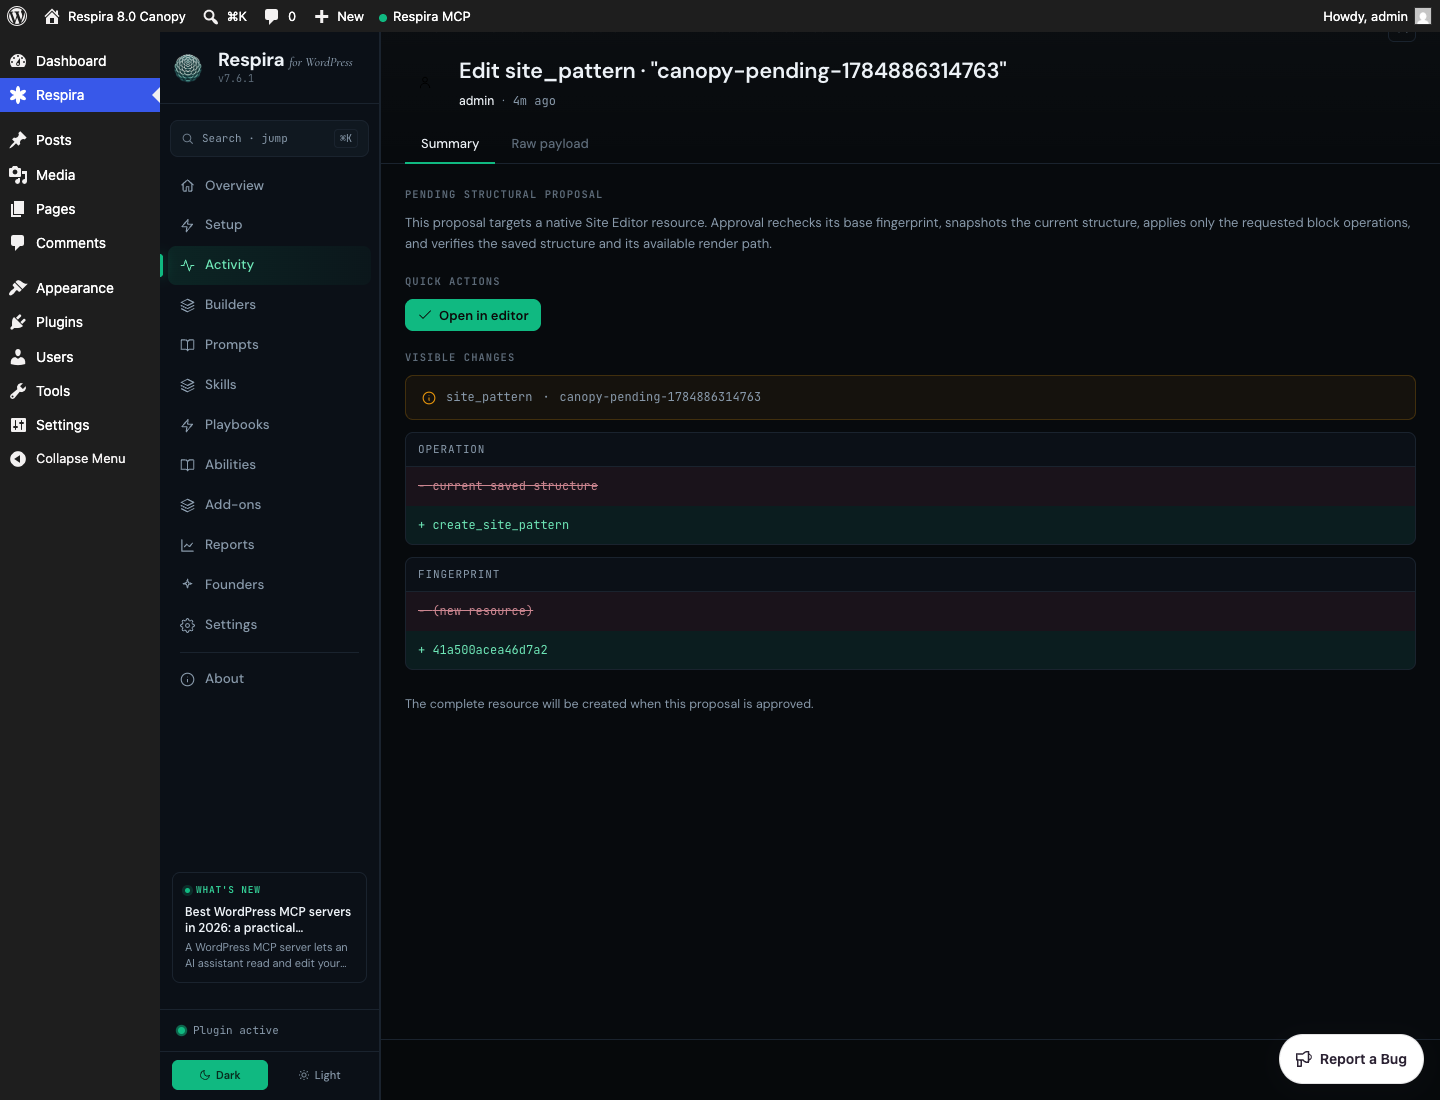Open the comments bubble in admin bar
Screen dimensions: 1440x1100
272,16
